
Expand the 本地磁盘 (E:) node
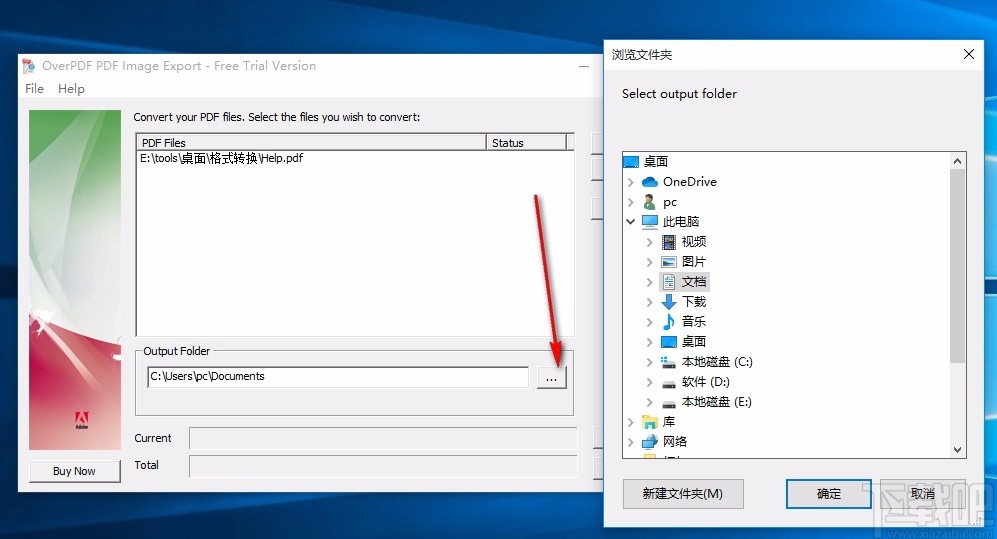click(649, 402)
